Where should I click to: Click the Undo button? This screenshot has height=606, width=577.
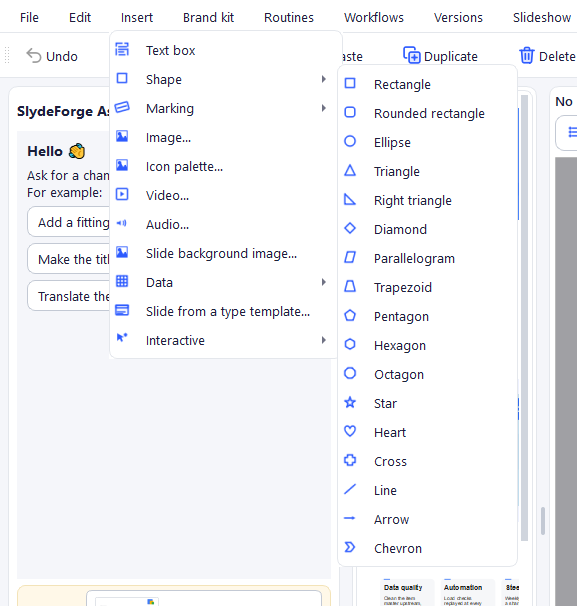pyautogui.click(x=52, y=56)
